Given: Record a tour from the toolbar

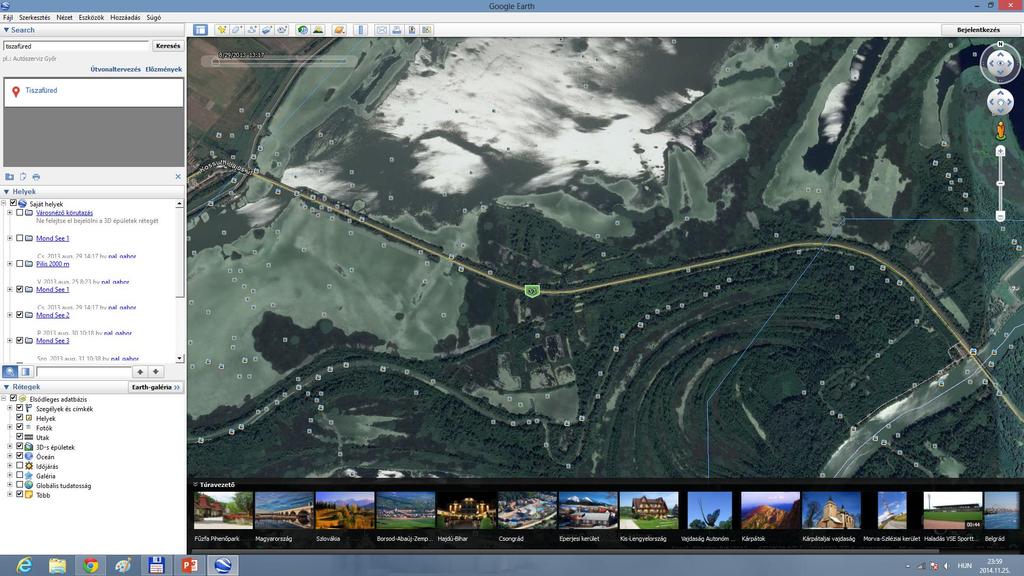Looking at the screenshot, I should pyautogui.click(x=282, y=30).
